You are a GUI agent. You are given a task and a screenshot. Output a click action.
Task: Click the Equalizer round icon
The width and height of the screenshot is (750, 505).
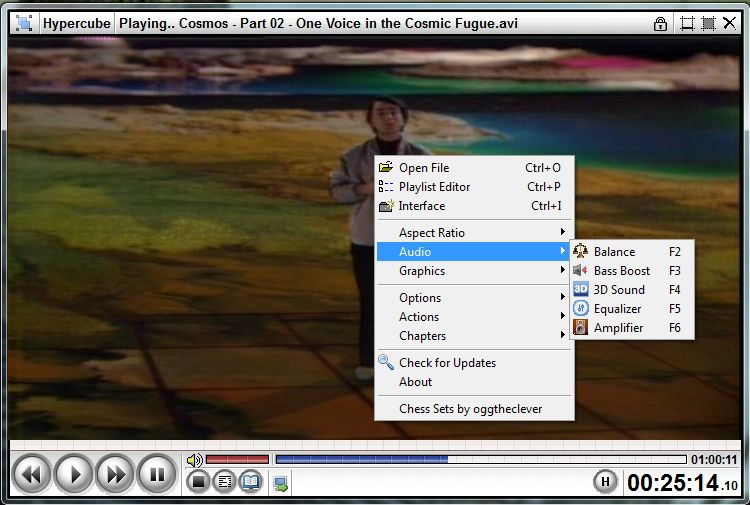pyautogui.click(x=581, y=308)
